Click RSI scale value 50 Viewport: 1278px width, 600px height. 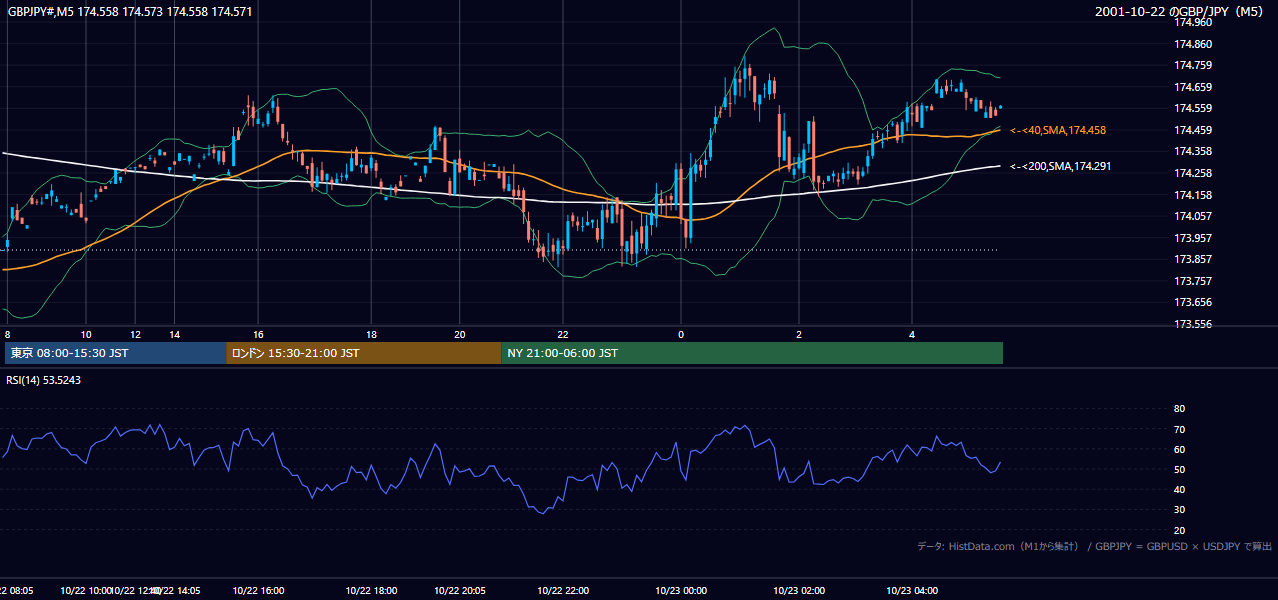1179,469
